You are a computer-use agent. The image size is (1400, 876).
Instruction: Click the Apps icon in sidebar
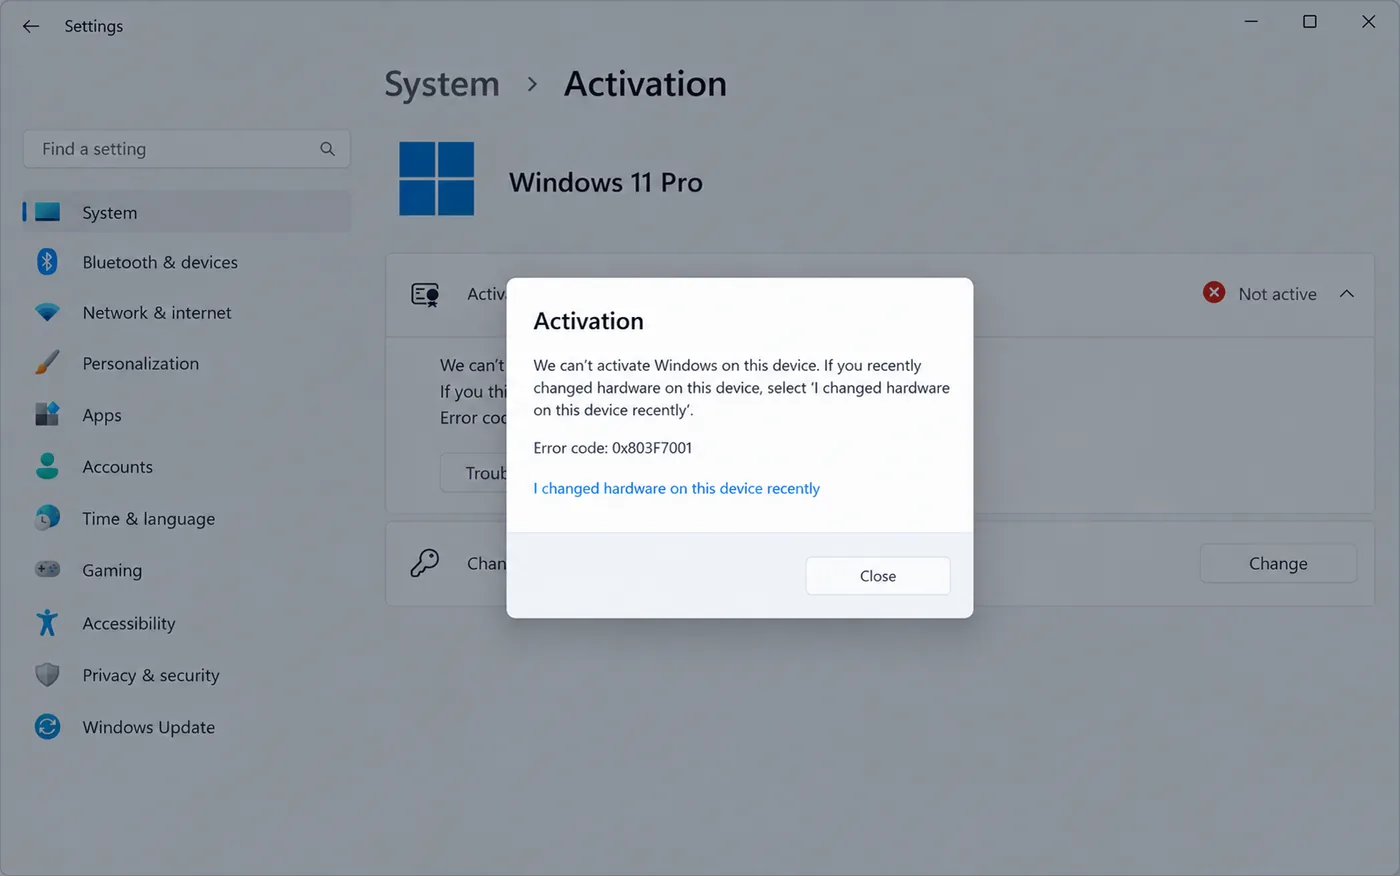click(47, 414)
